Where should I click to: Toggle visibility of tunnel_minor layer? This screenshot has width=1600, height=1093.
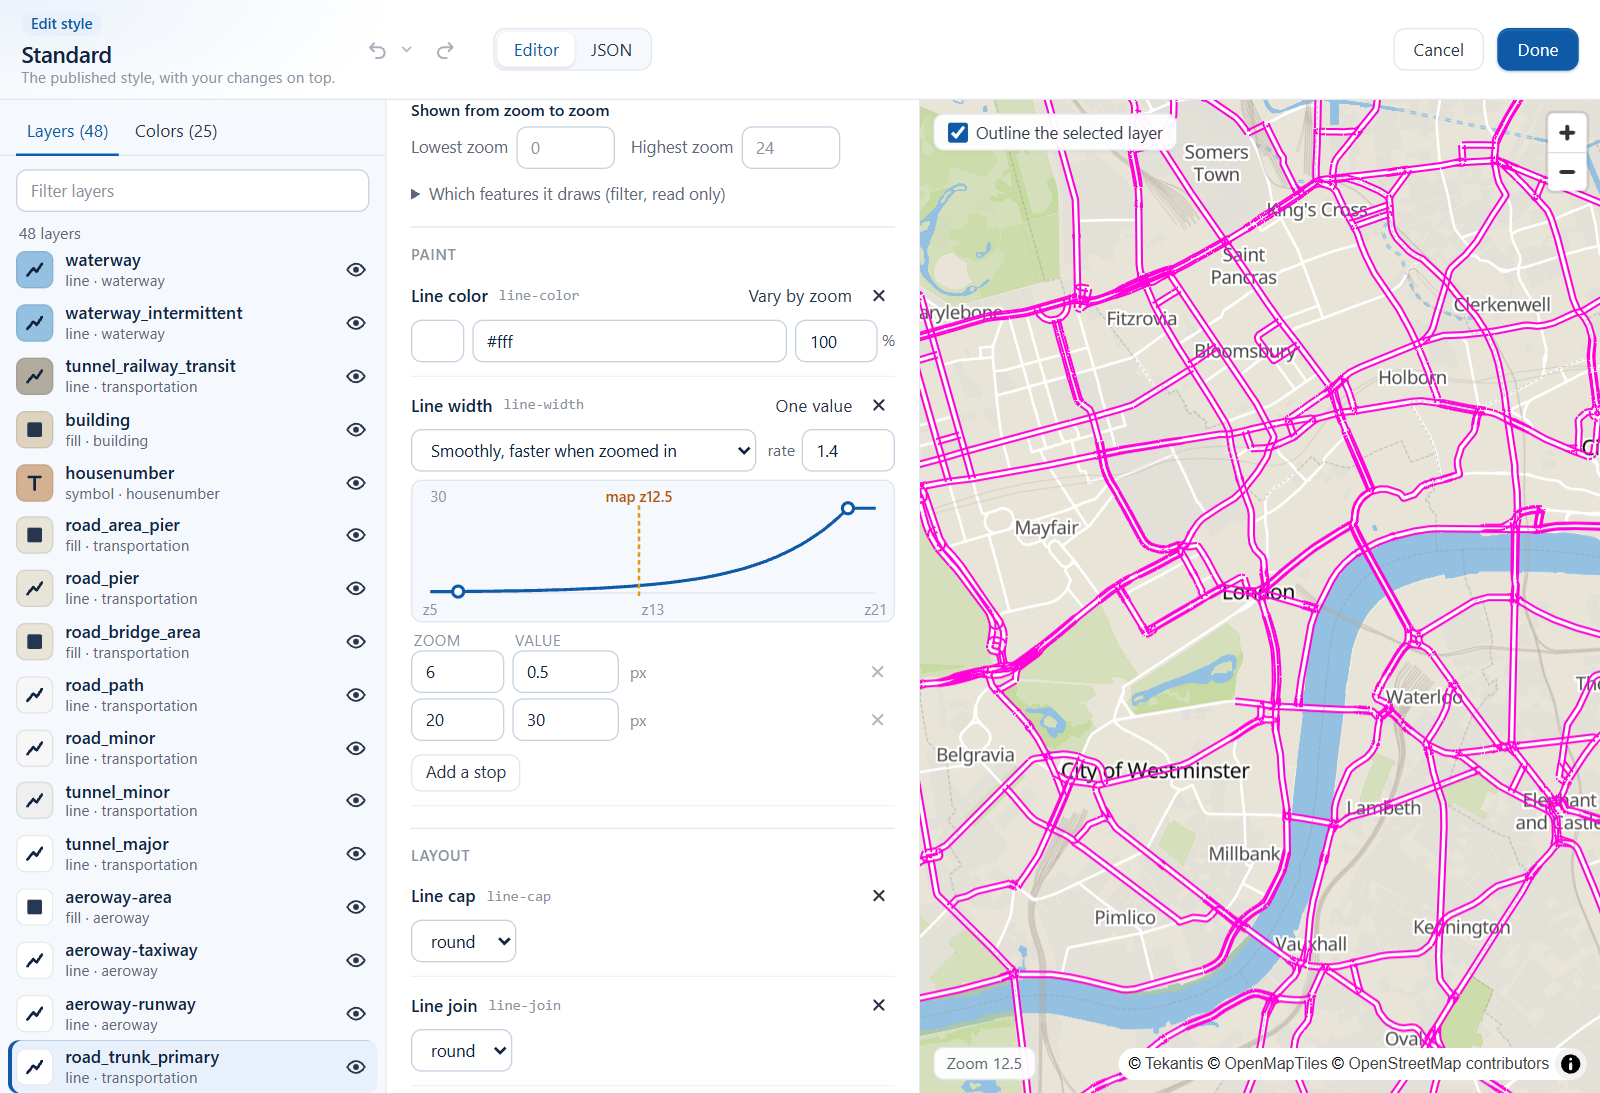356,801
